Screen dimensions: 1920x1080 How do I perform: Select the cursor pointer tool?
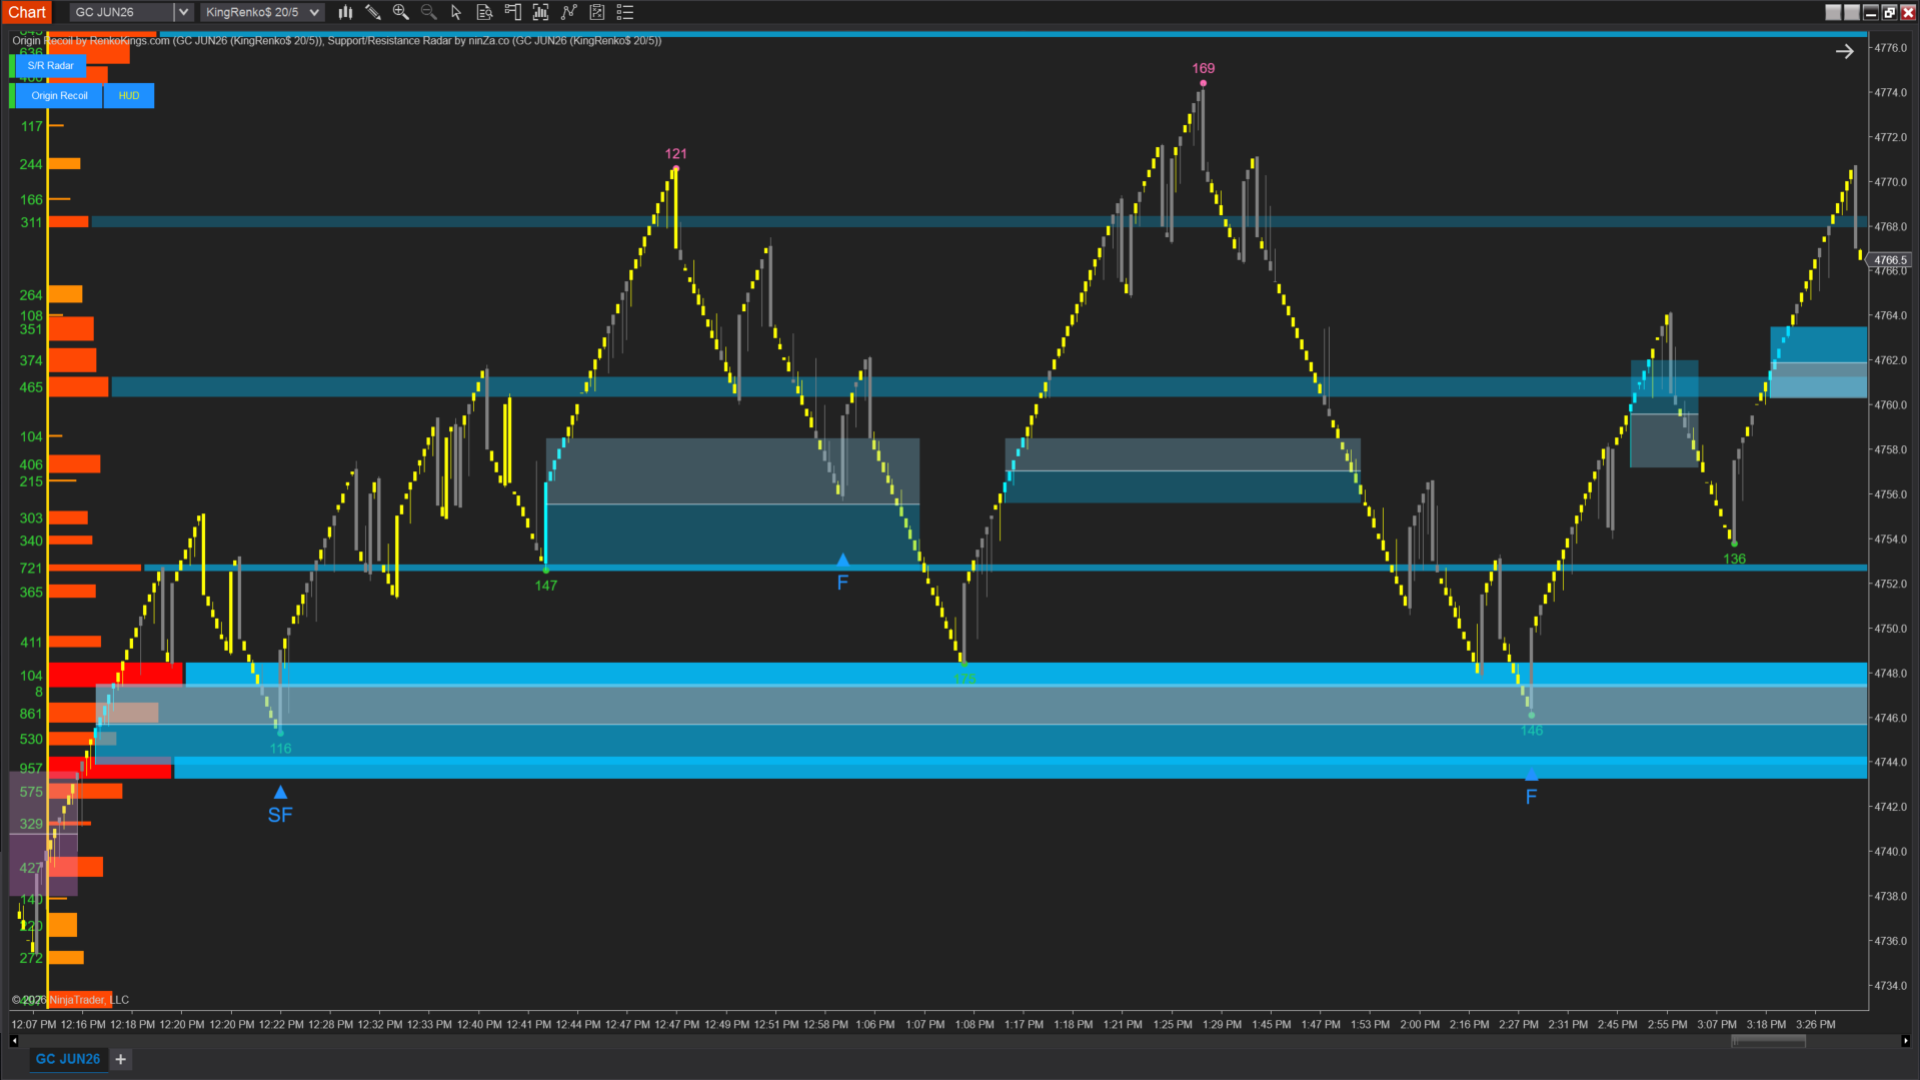[456, 12]
